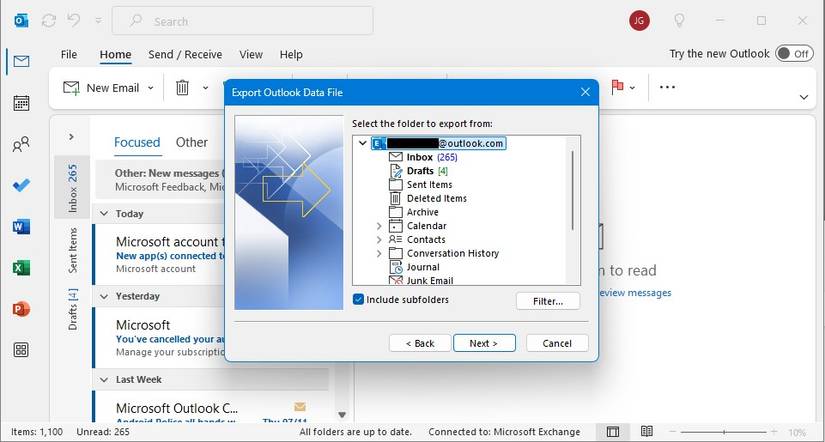Collapse the outlook.com account node
Viewport: 825px width, 442px height.
pos(361,143)
